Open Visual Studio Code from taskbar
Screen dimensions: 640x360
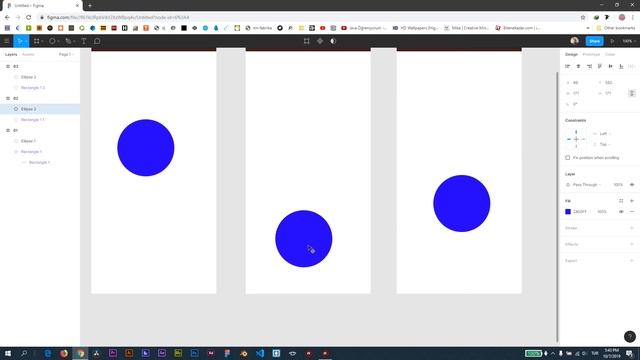[x=260, y=353]
